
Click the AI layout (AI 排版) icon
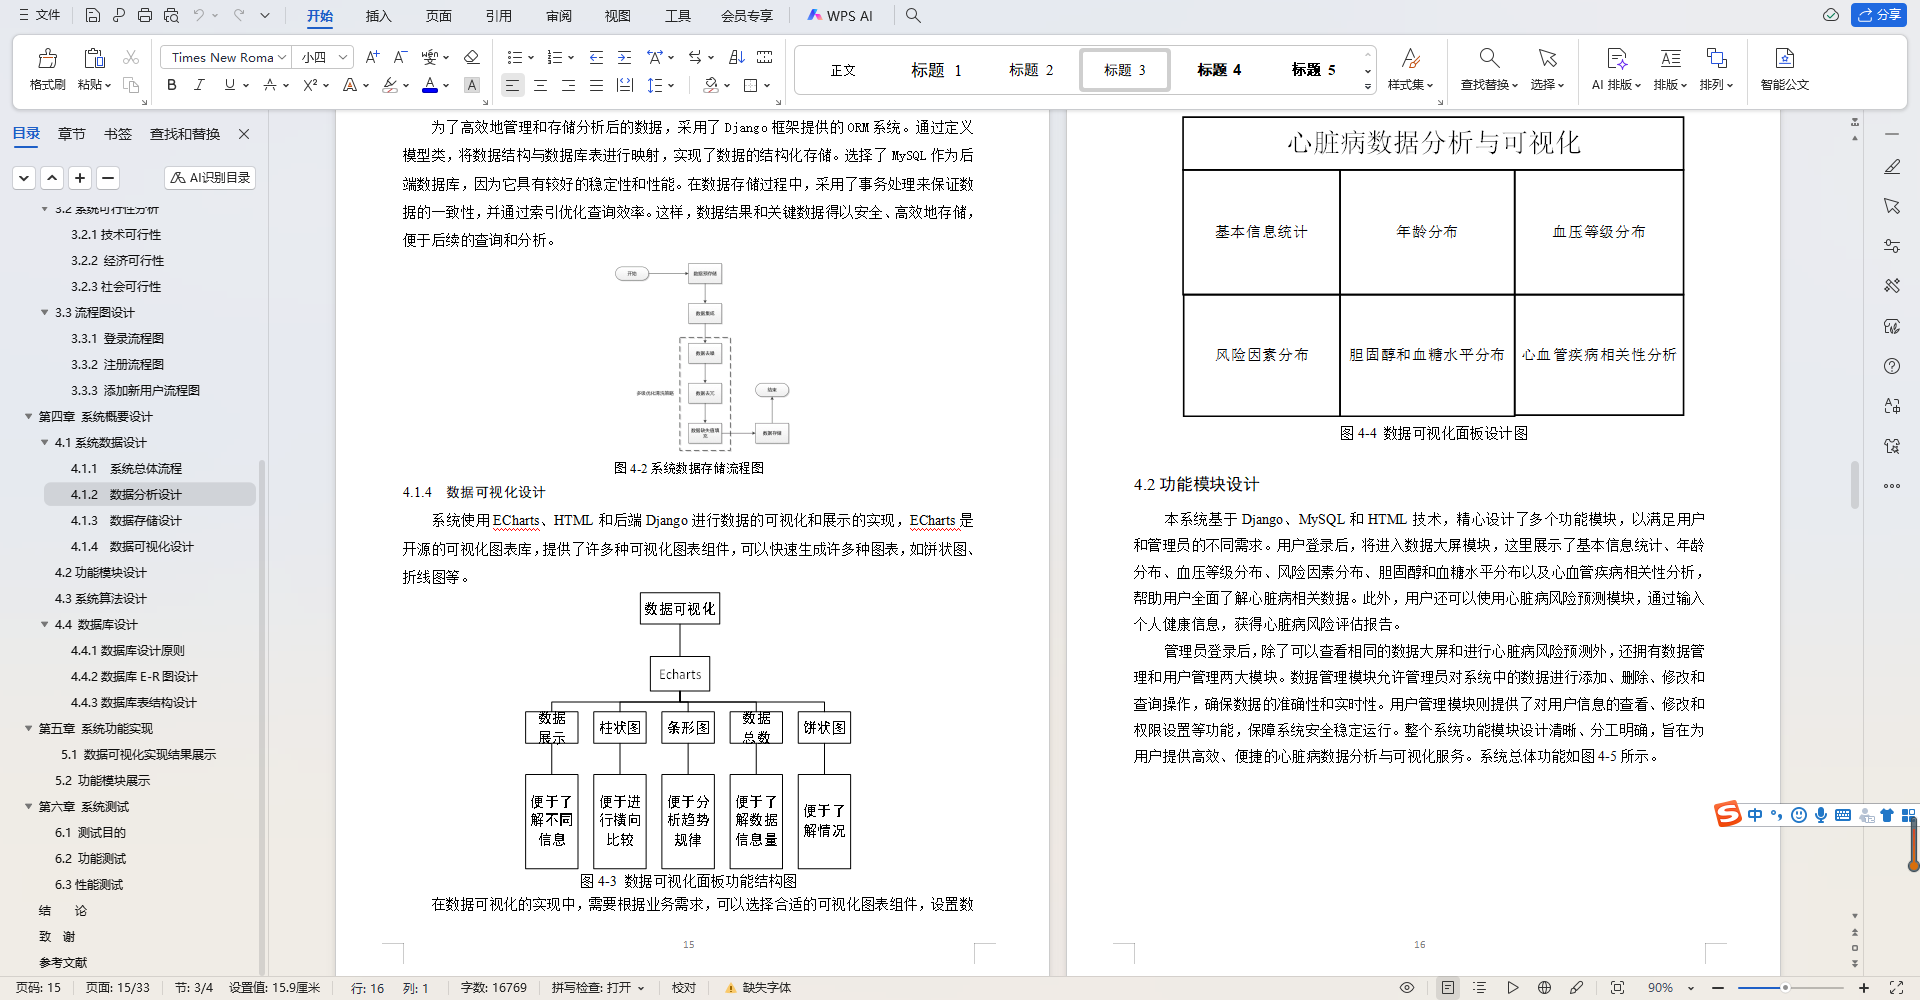(x=1616, y=69)
